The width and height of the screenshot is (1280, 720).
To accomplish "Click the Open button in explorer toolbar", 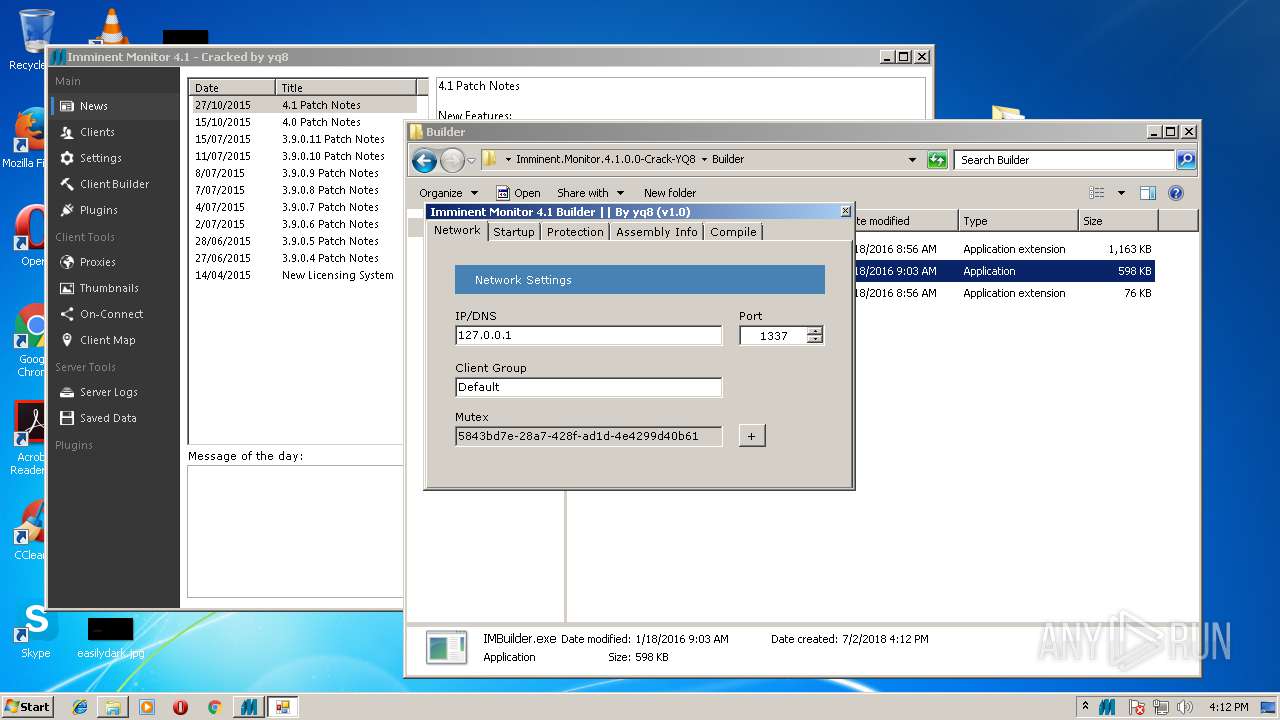I will pos(518,193).
